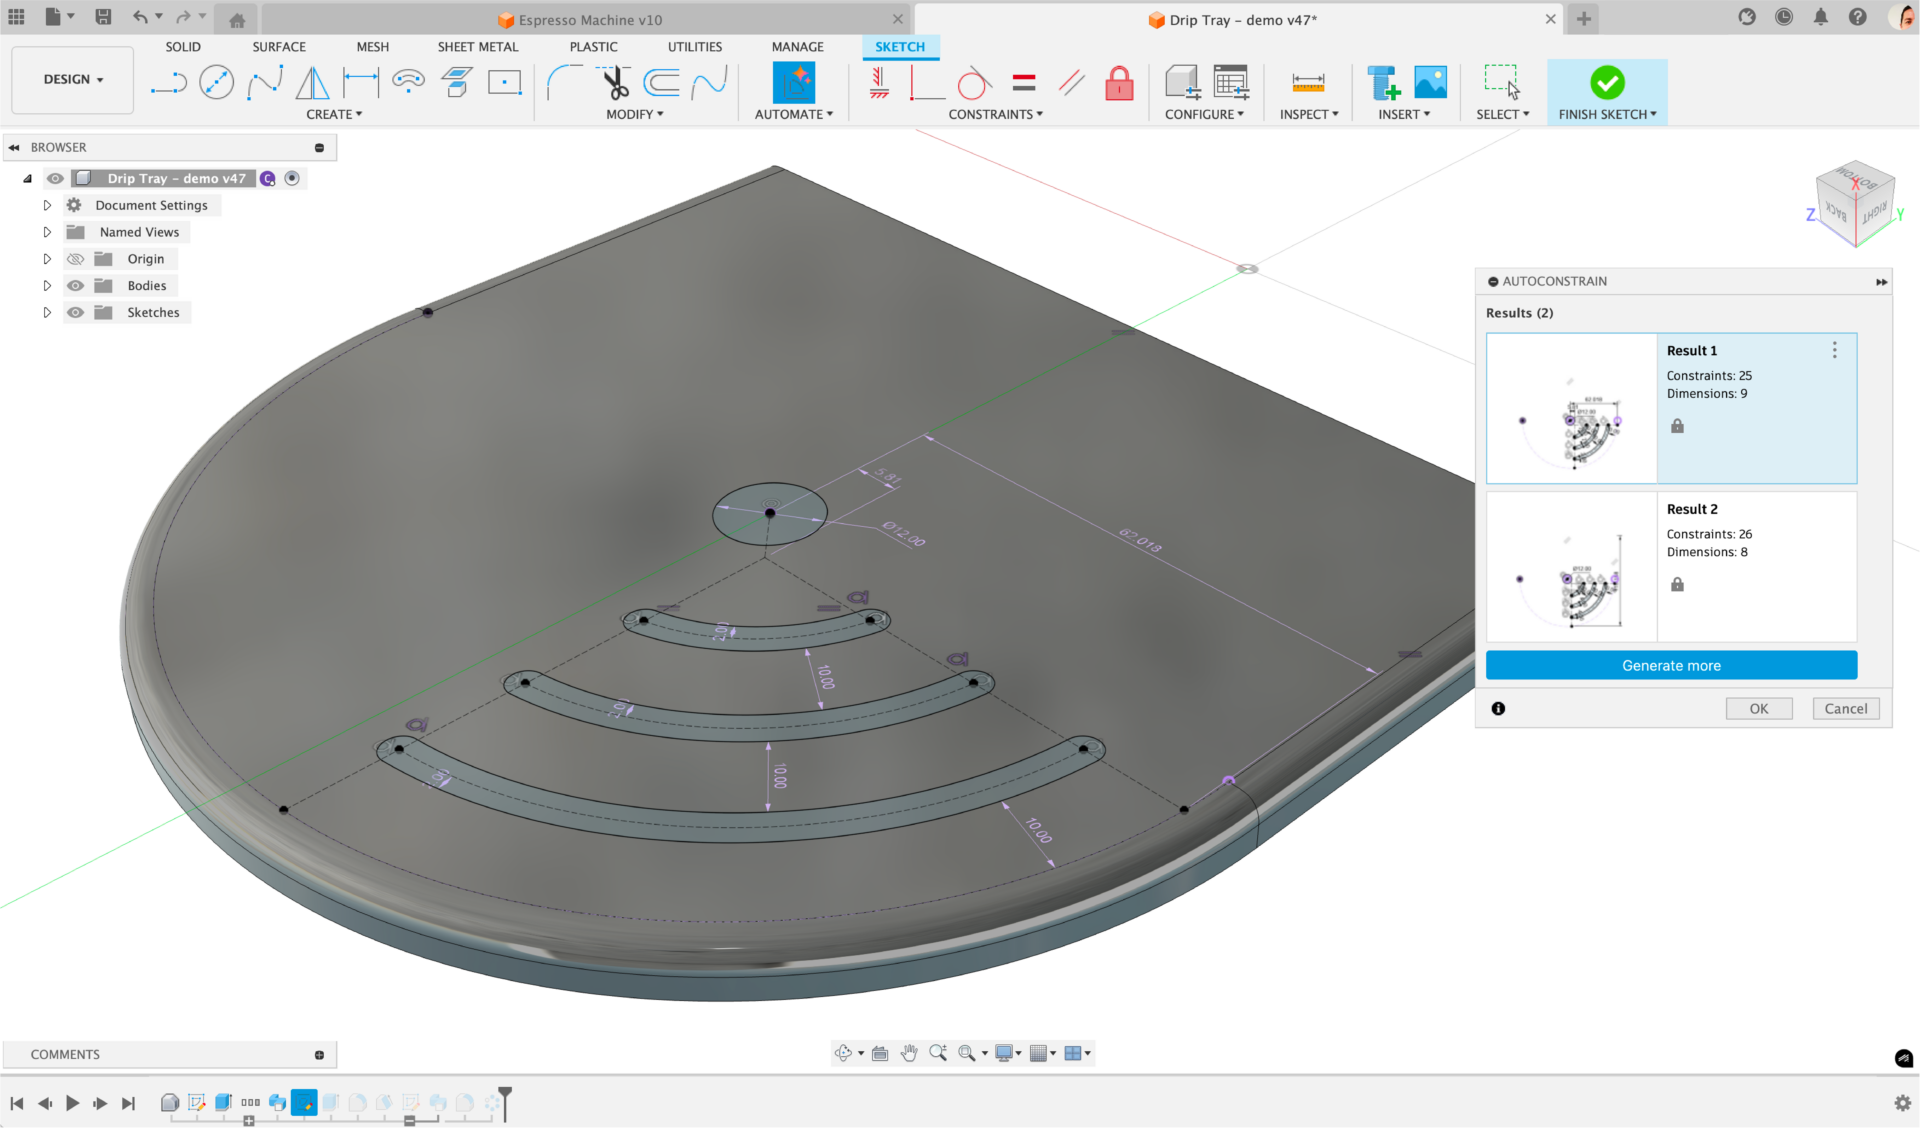Select the Offset tool icon

pos(661,83)
